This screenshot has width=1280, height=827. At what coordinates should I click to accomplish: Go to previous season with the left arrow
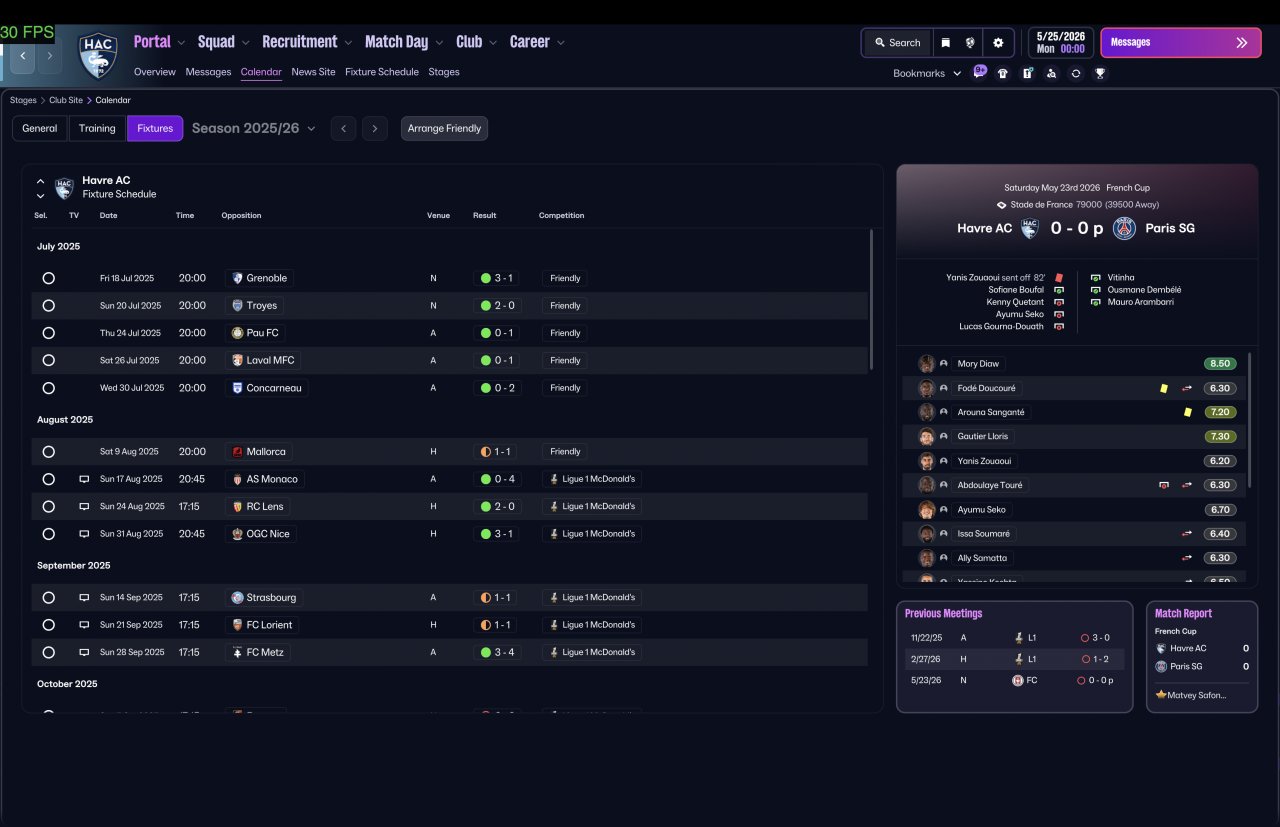tap(343, 128)
